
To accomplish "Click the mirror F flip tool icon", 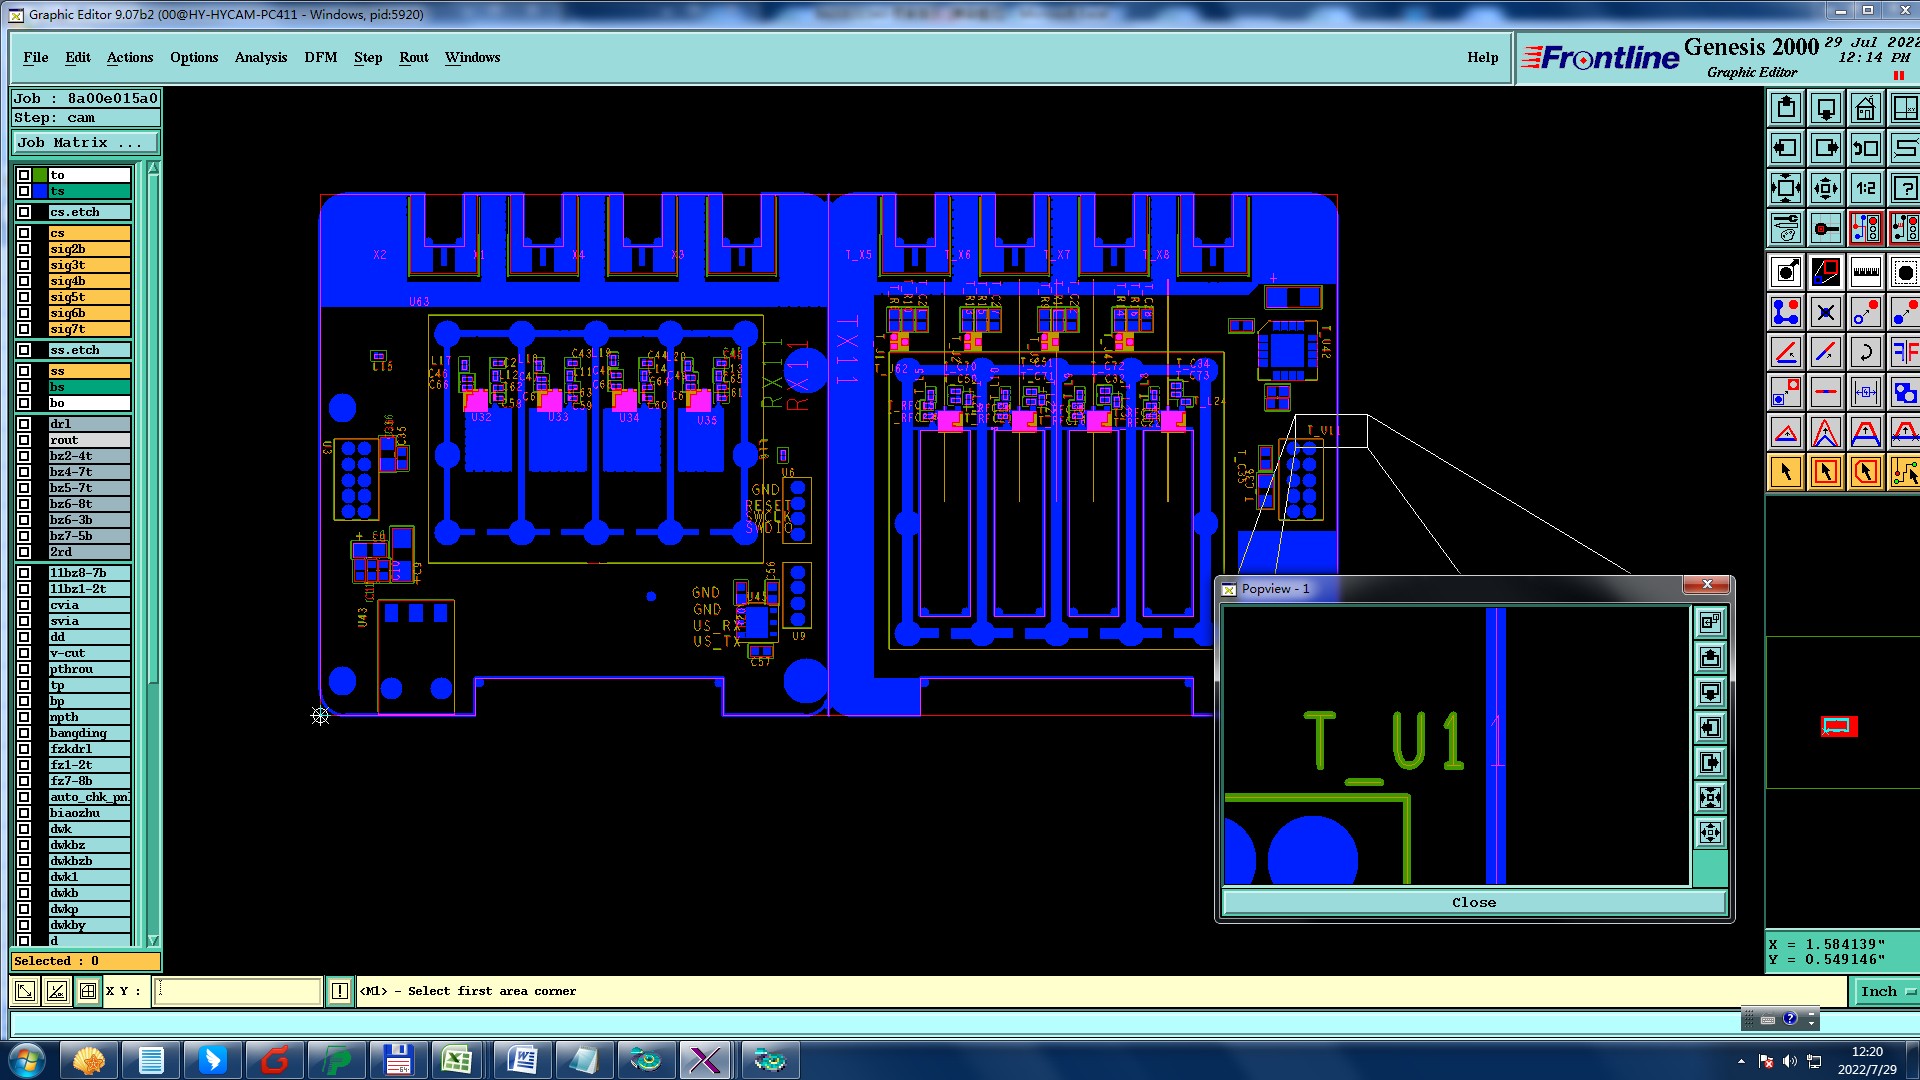I will click(1904, 352).
